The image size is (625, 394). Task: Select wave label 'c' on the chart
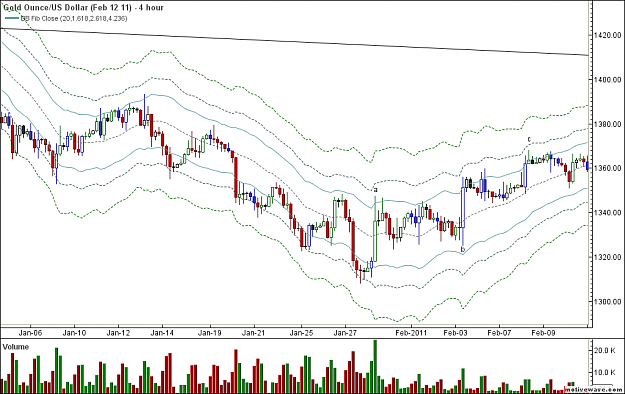(x=529, y=139)
